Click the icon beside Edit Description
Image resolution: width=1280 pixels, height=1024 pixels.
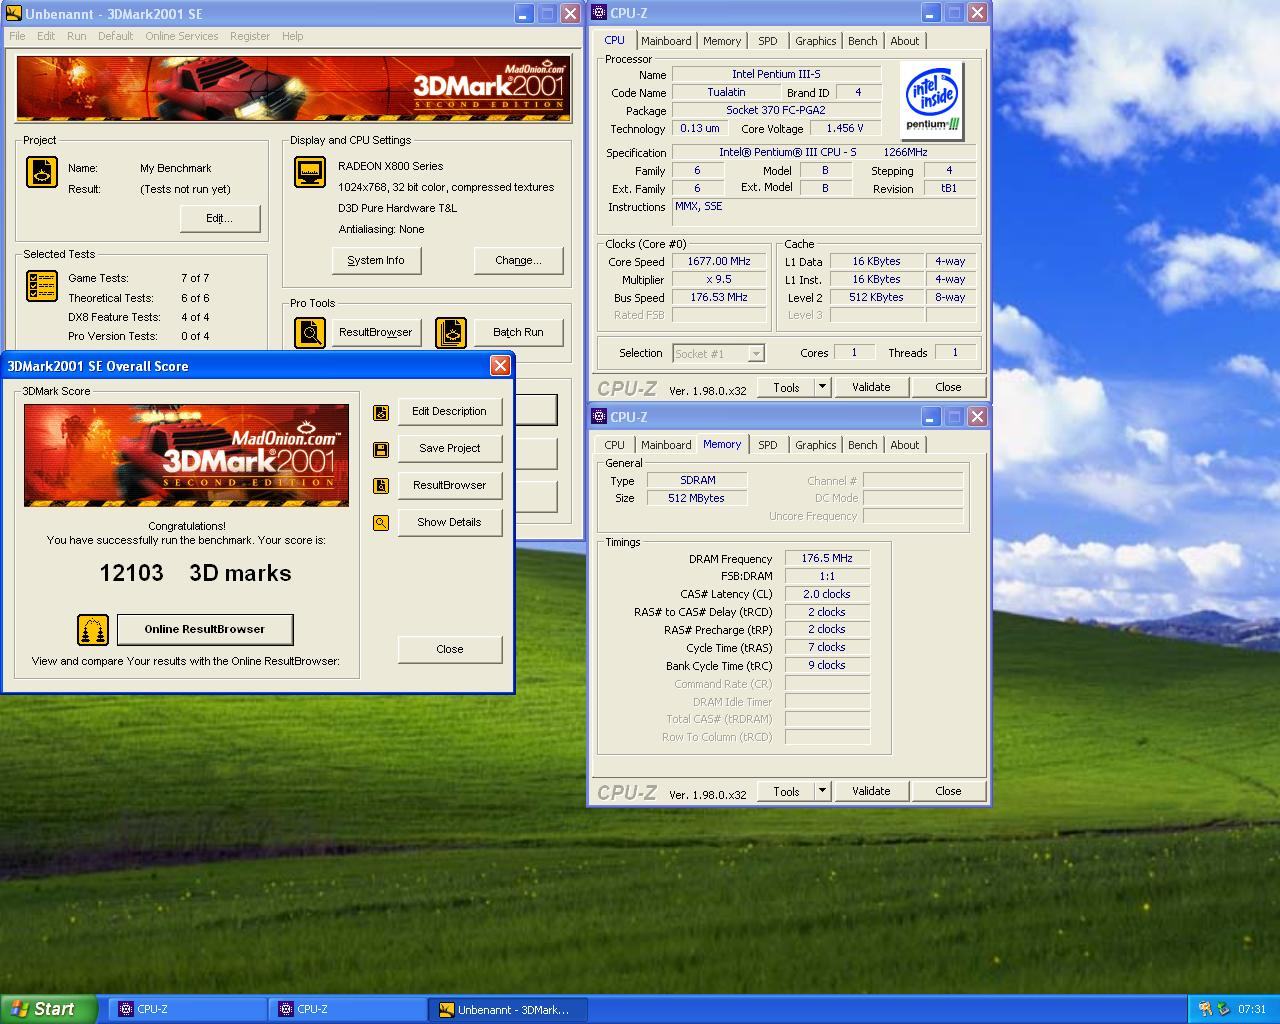[x=381, y=412]
